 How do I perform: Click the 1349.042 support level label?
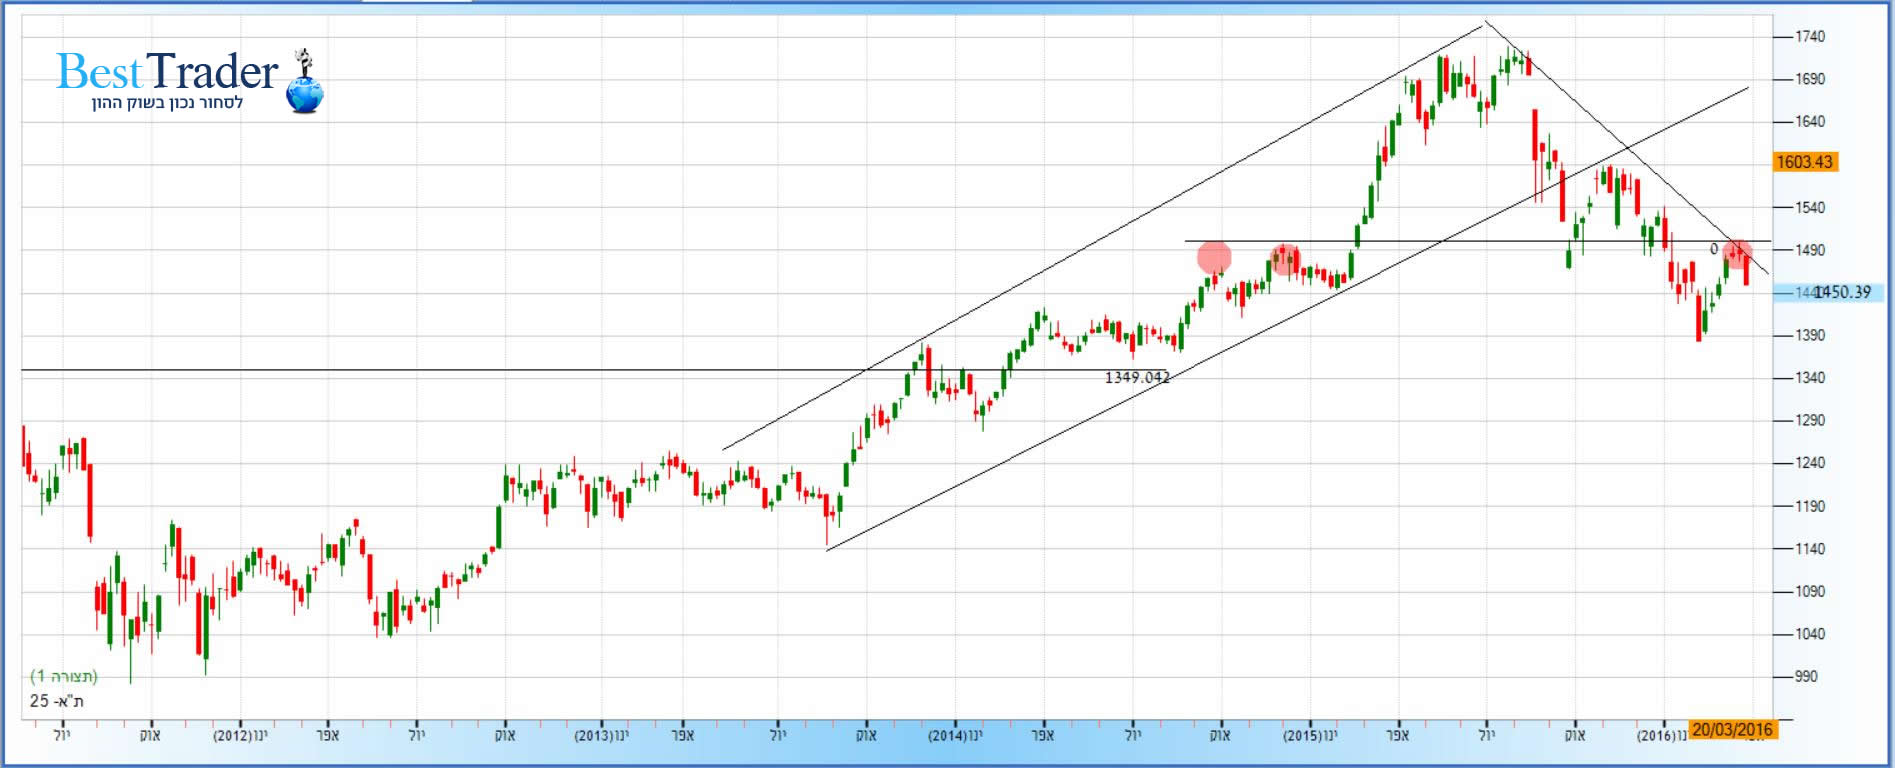(x=1137, y=377)
